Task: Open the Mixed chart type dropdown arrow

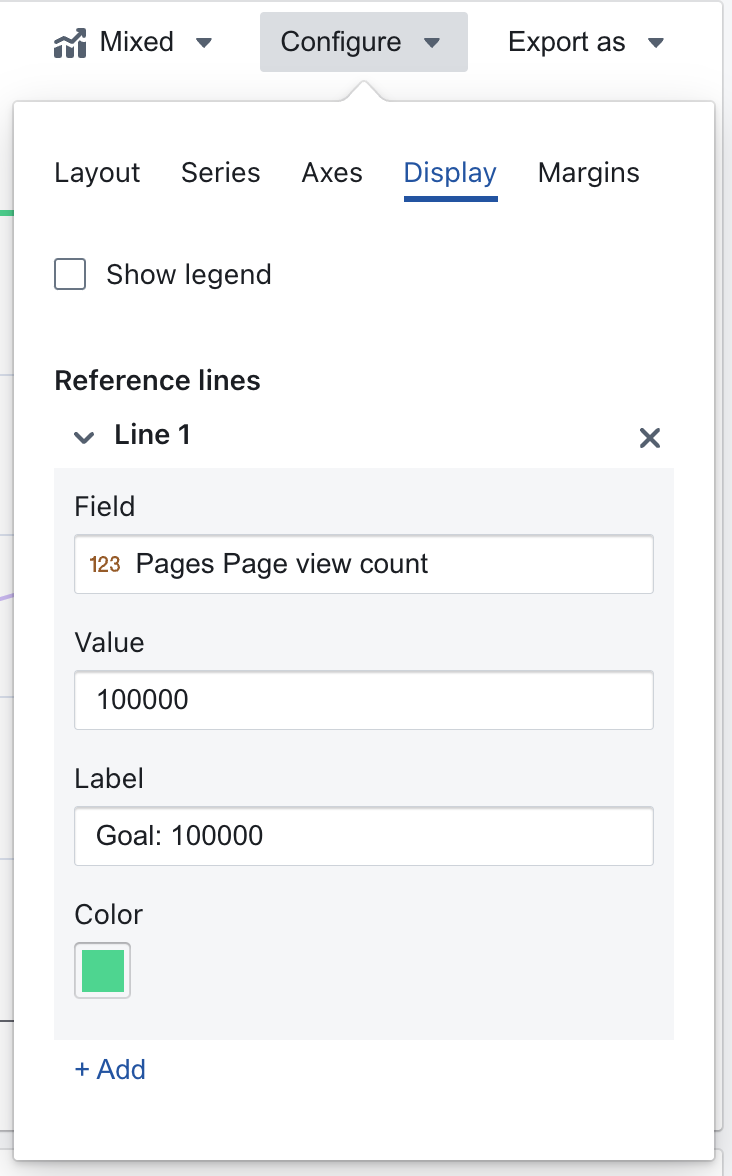Action: (x=203, y=43)
